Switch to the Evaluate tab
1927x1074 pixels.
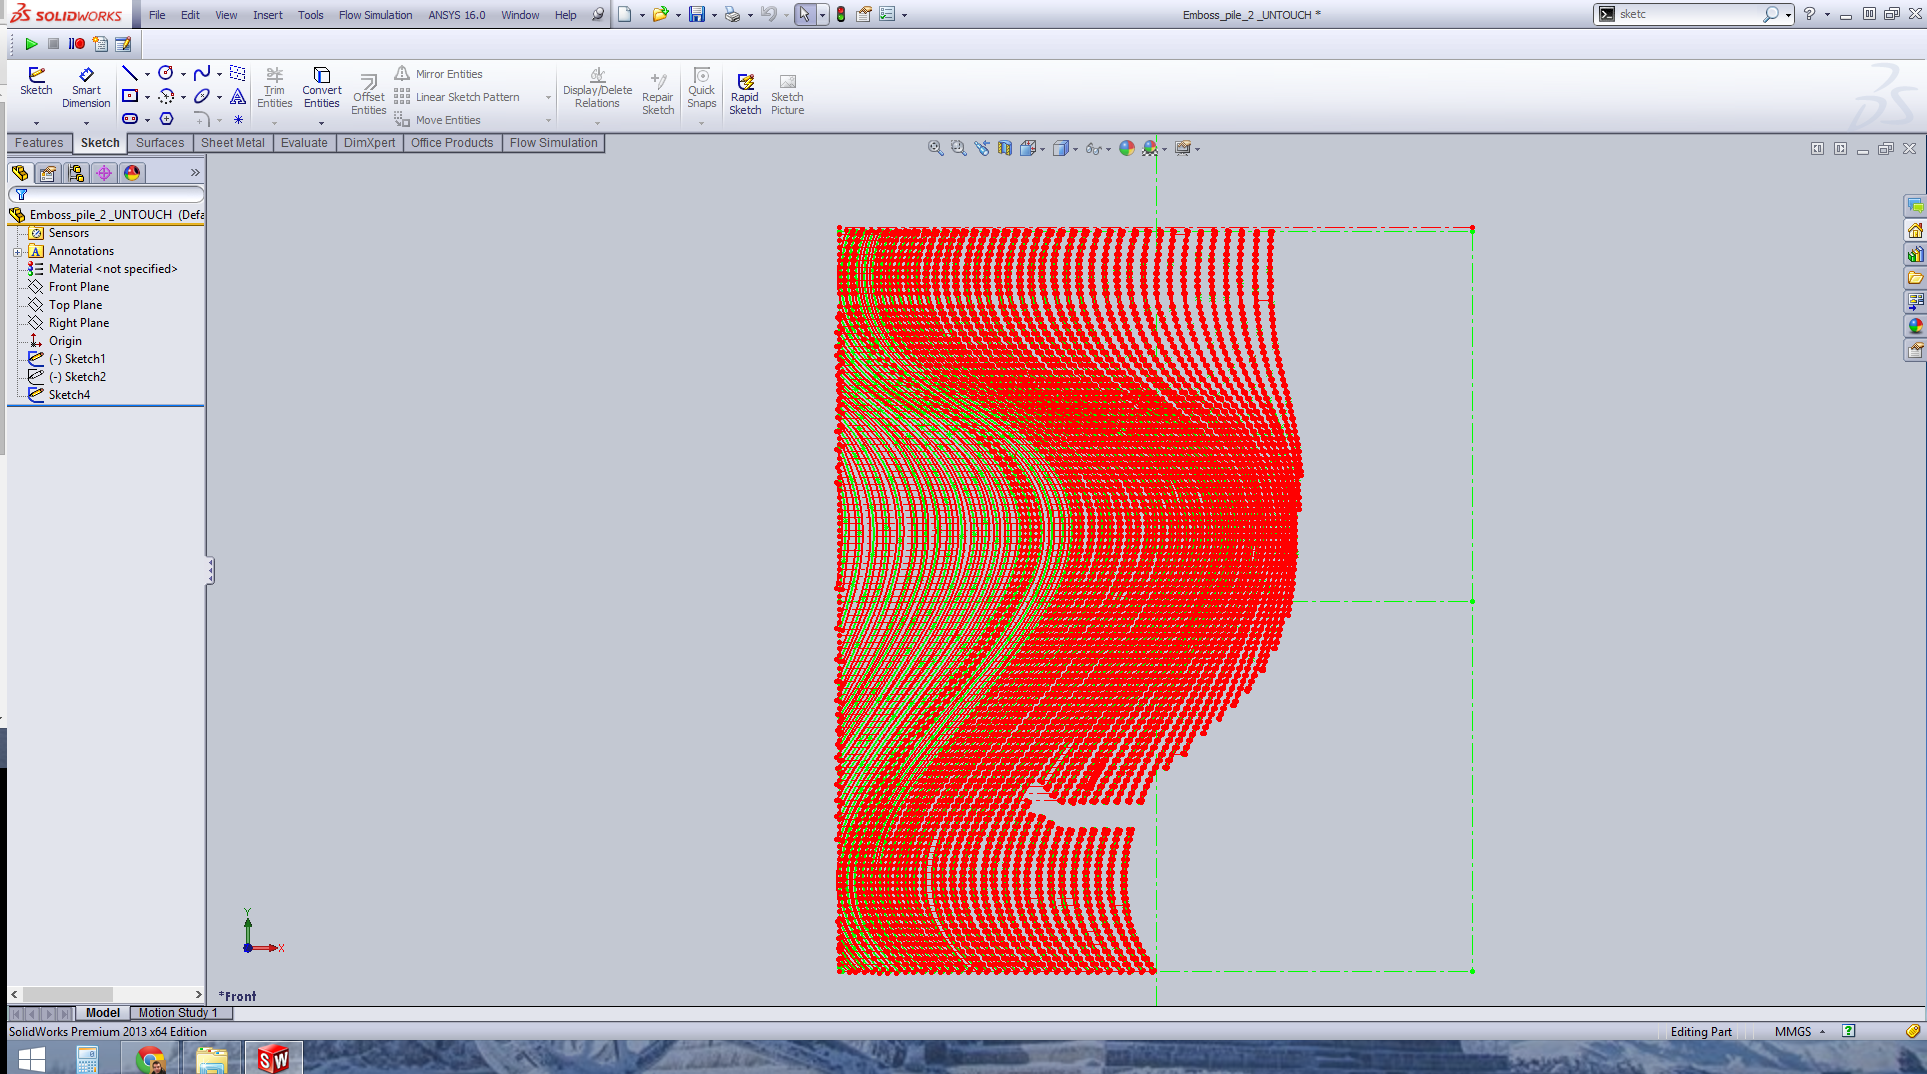coord(304,143)
